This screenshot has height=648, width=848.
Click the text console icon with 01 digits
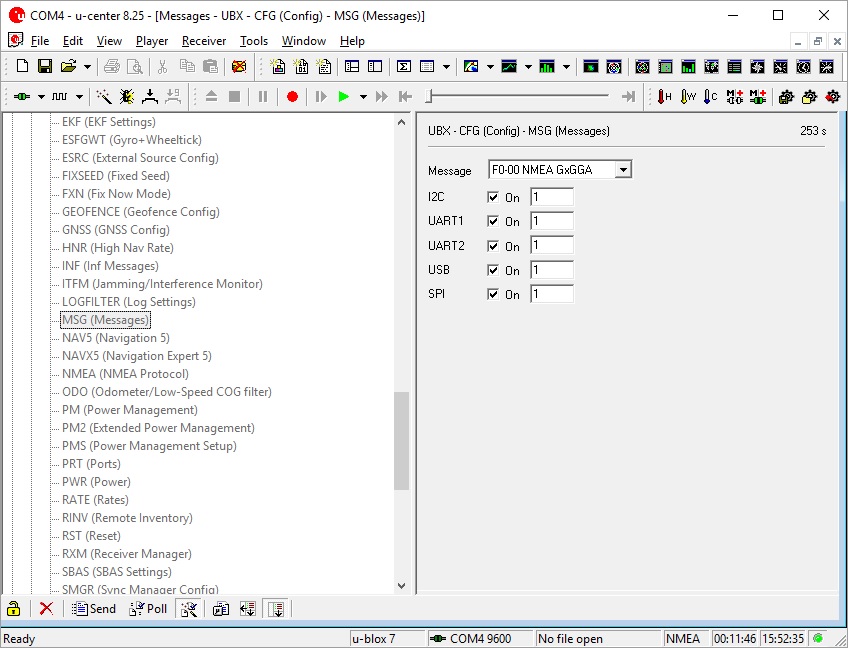301,67
